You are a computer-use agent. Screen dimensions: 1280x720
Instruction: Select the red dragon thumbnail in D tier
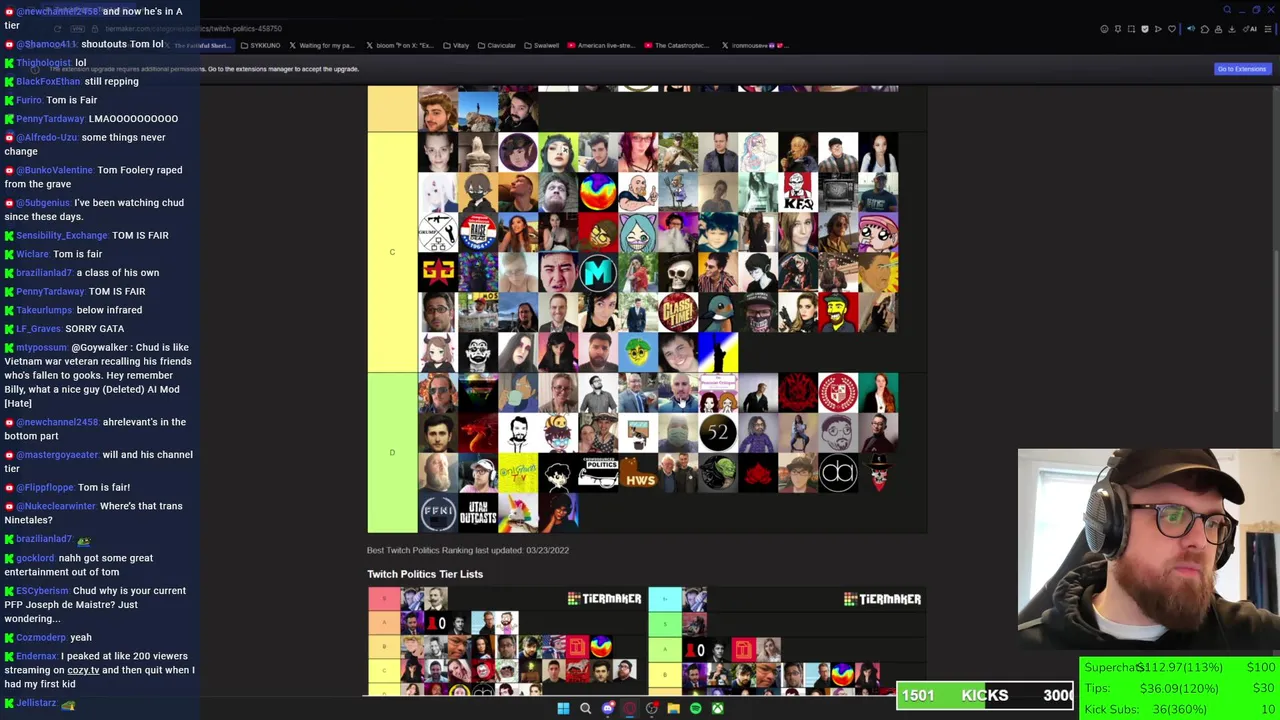478,432
